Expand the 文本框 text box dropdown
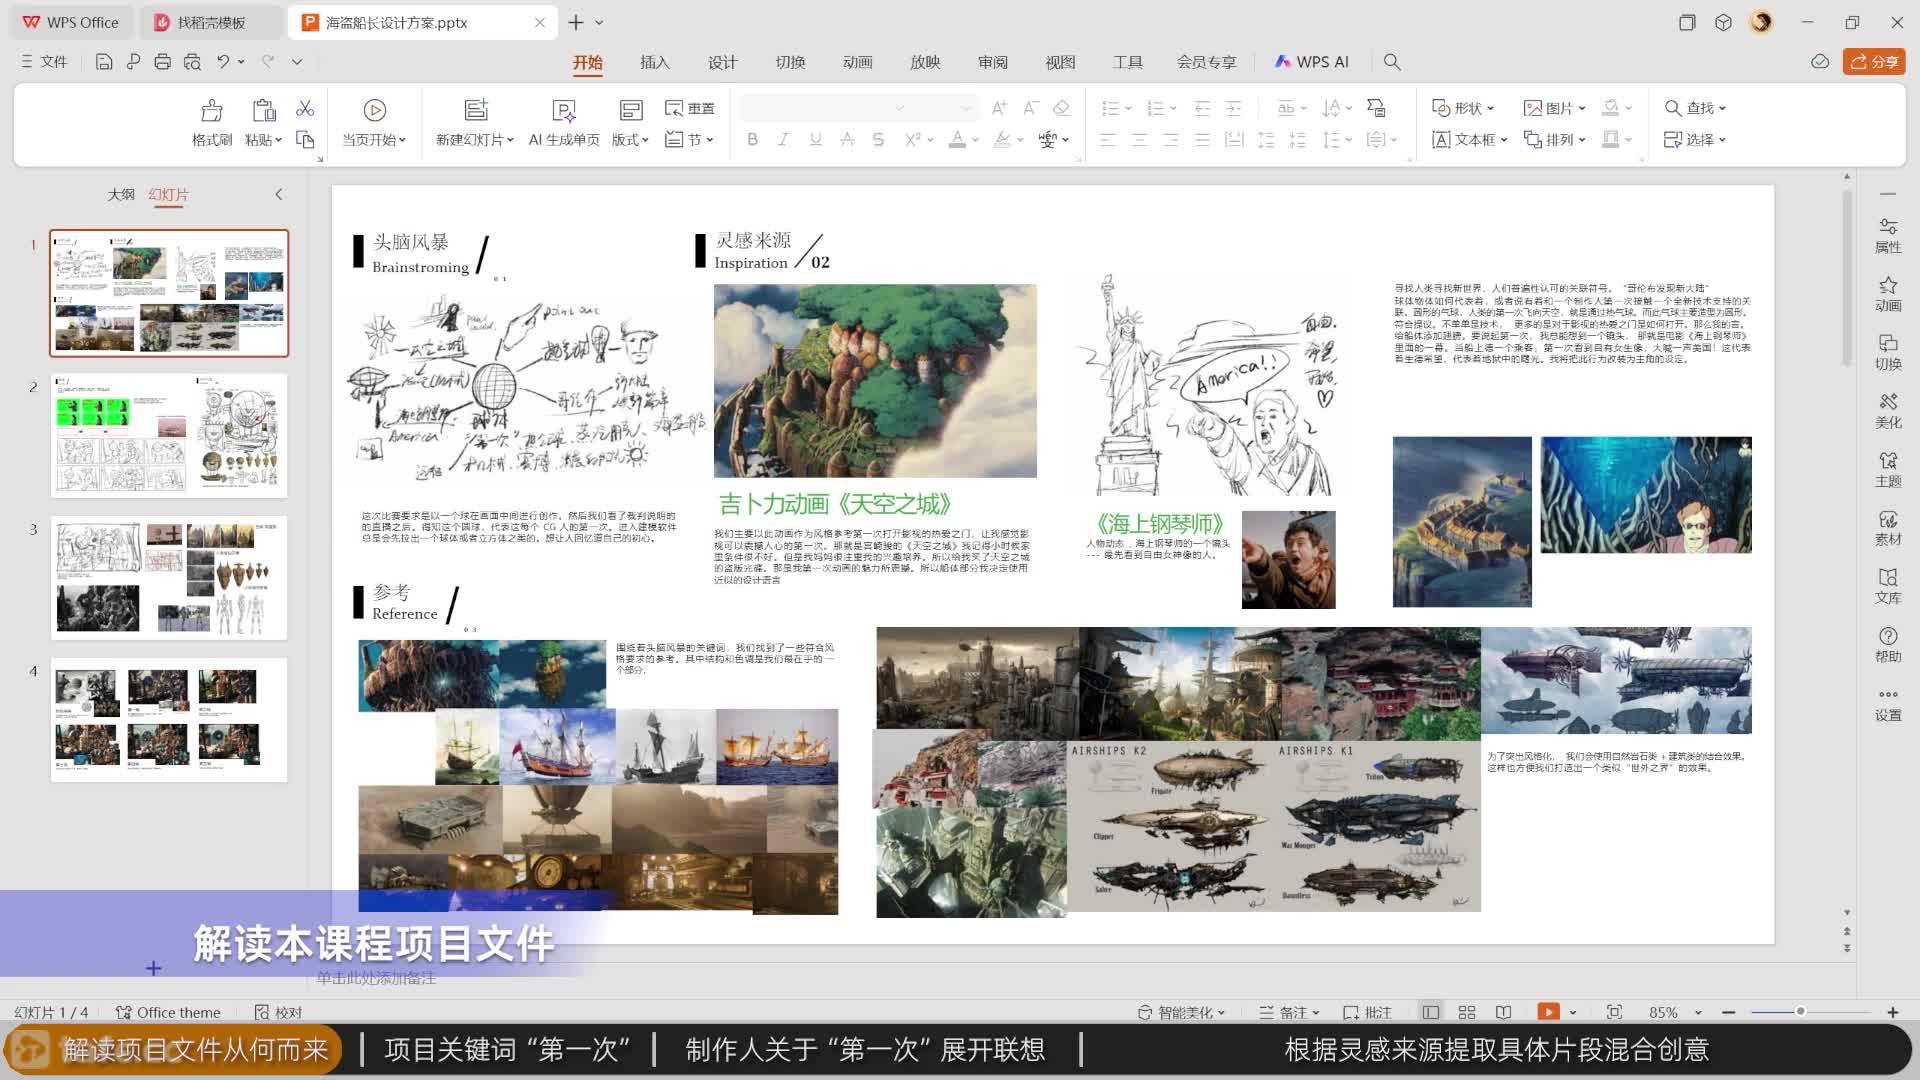 (1504, 140)
